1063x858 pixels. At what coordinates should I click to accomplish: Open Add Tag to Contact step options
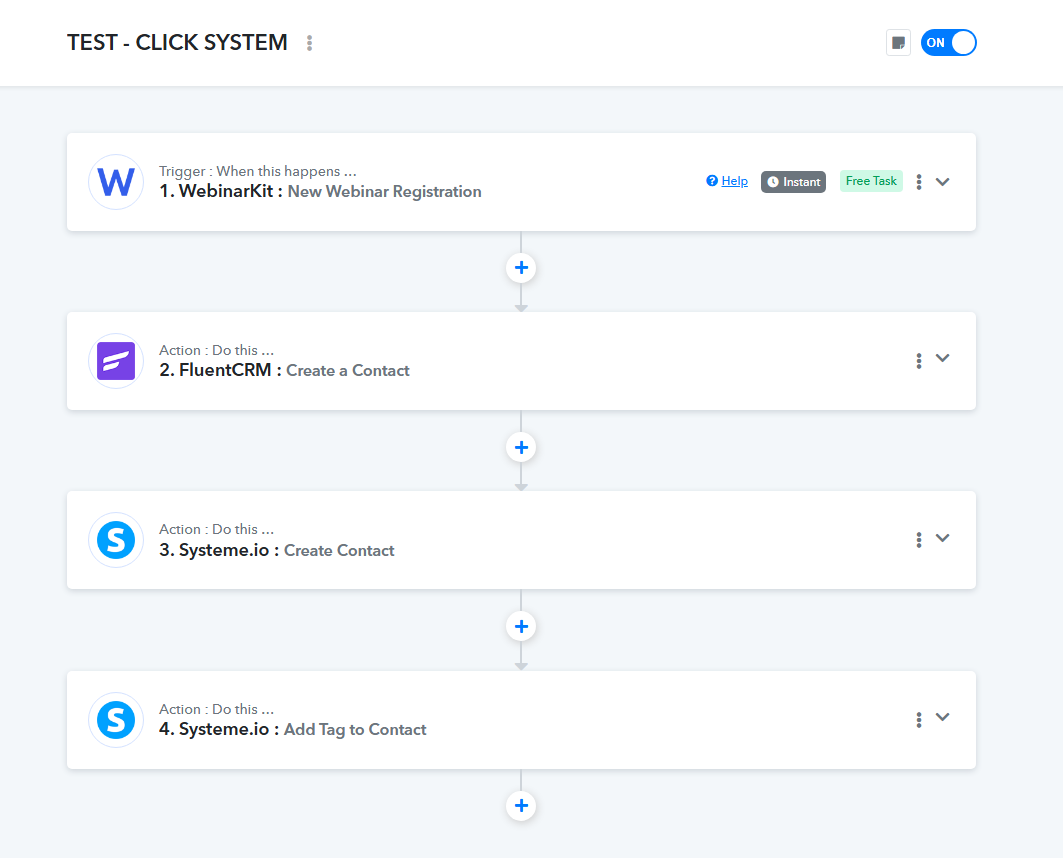pos(919,720)
